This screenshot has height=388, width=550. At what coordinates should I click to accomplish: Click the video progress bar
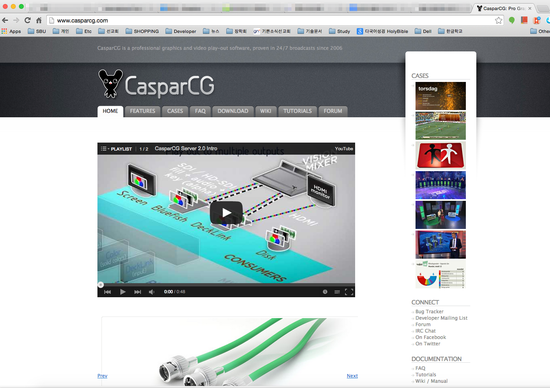coord(226,285)
